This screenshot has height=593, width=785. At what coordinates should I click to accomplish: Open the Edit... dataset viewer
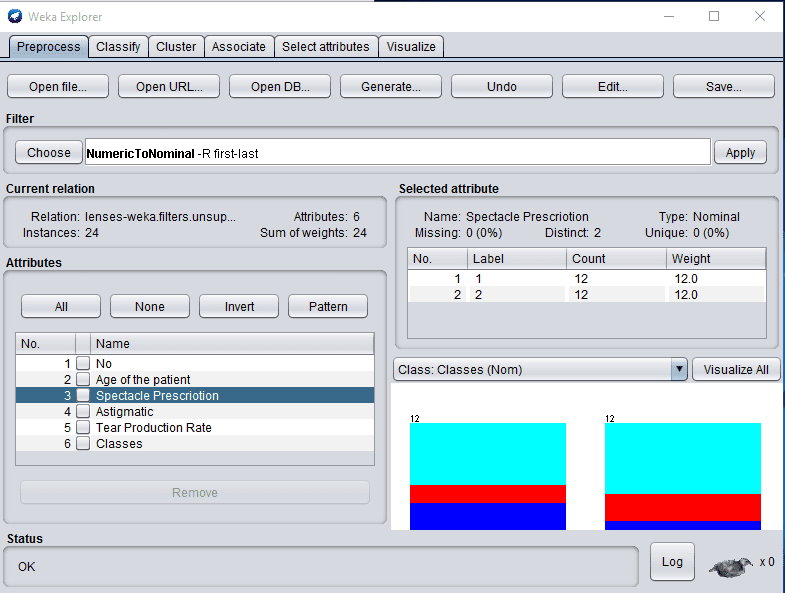(613, 87)
